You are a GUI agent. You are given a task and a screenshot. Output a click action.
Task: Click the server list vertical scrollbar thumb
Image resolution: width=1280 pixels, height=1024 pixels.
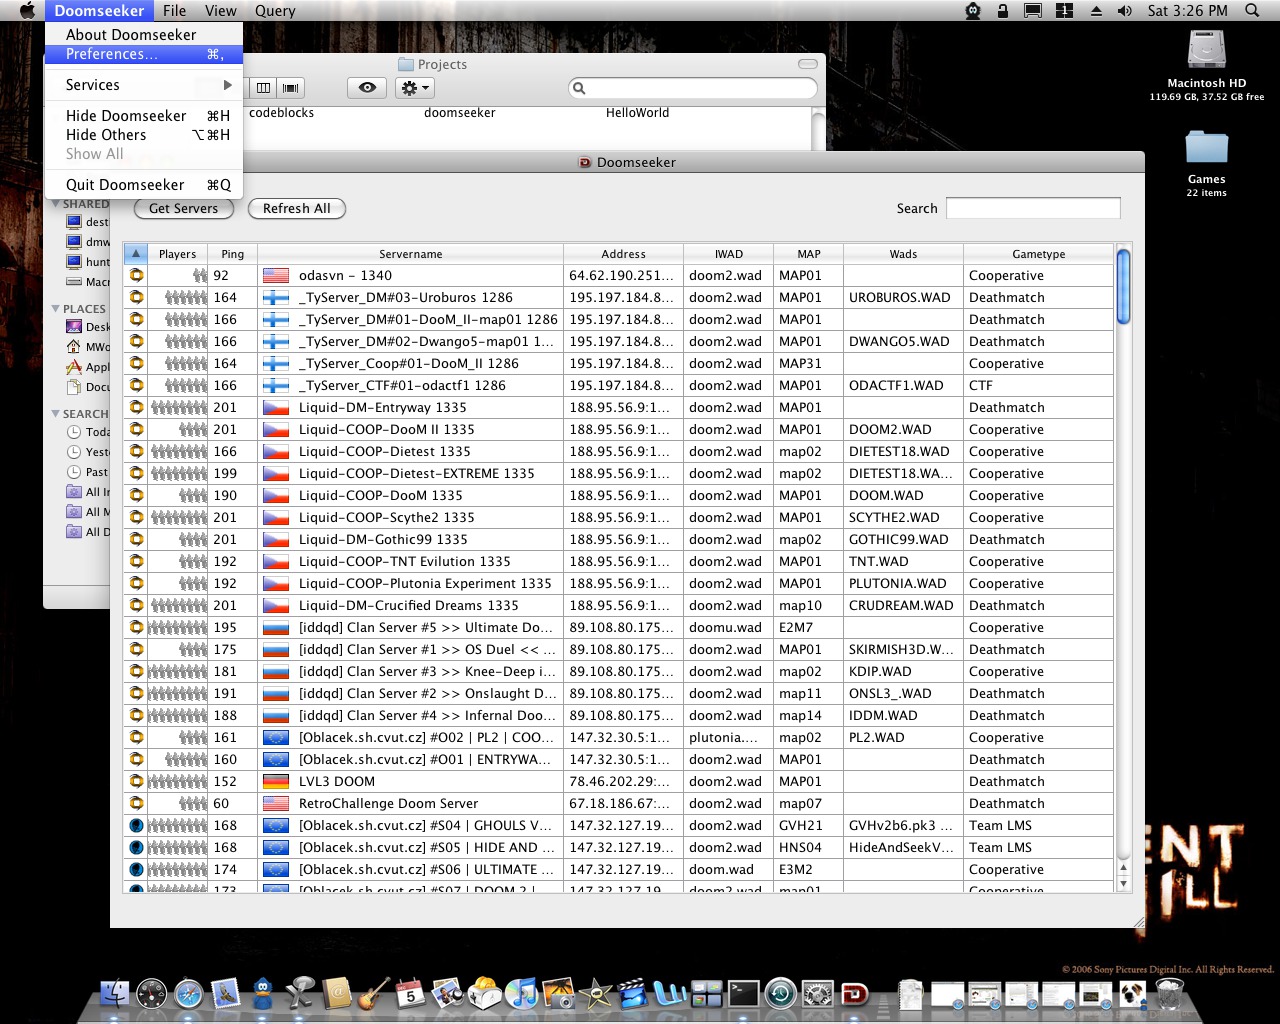click(1123, 287)
